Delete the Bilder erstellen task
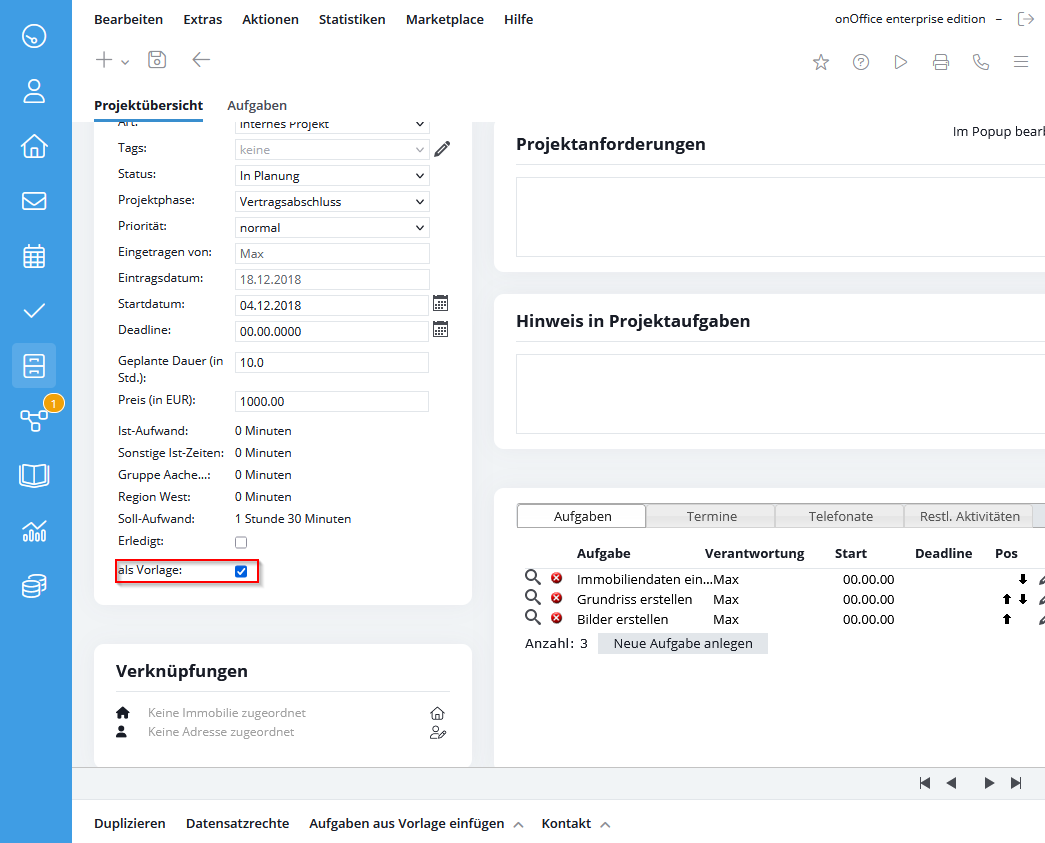1045x843 pixels. (556, 618)
